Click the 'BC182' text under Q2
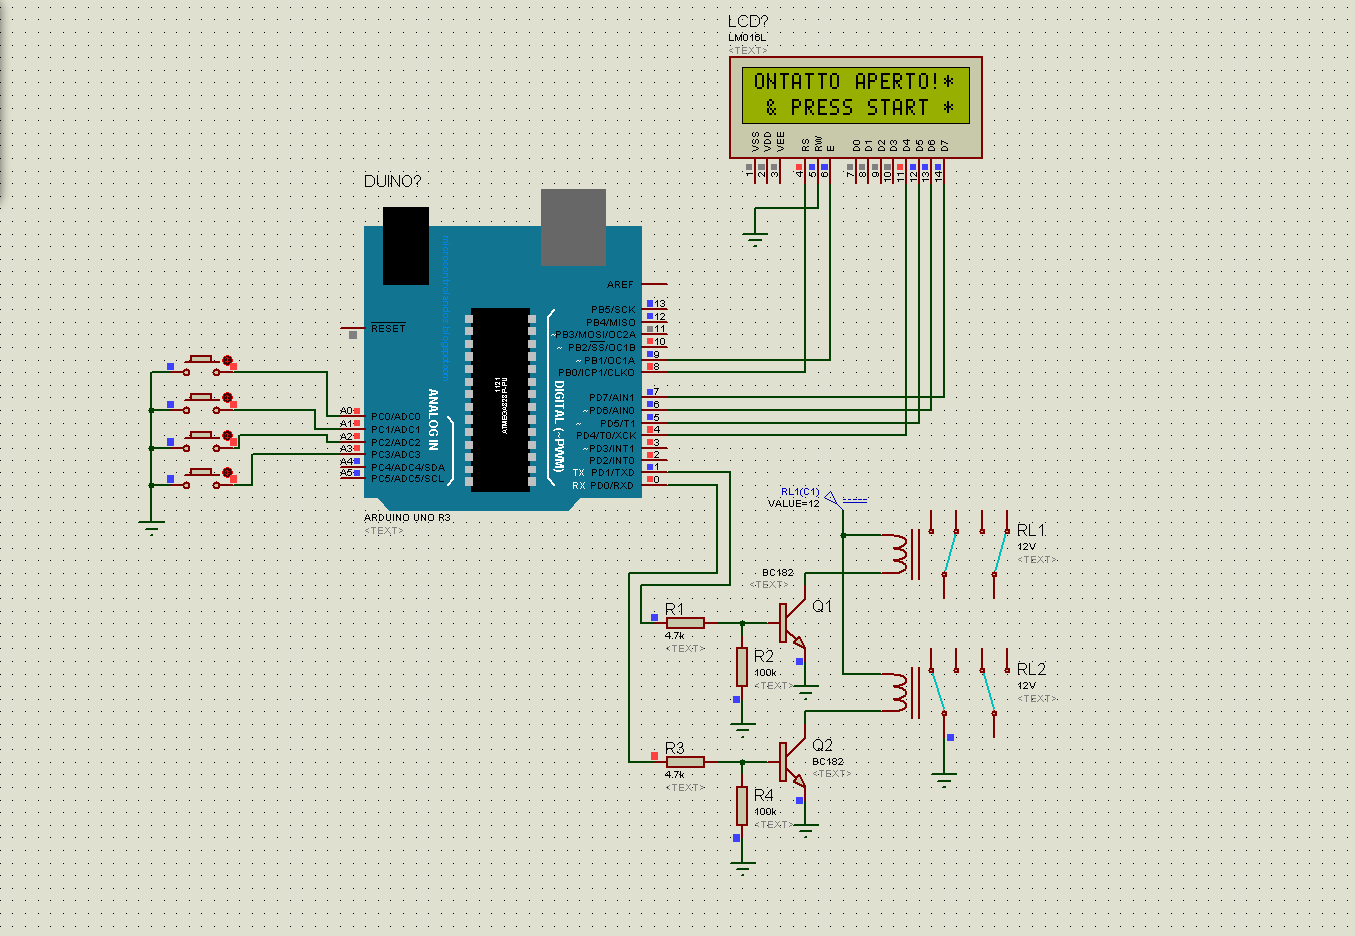The width and height of the screenshot is (1355, 936). coord(828,762)
